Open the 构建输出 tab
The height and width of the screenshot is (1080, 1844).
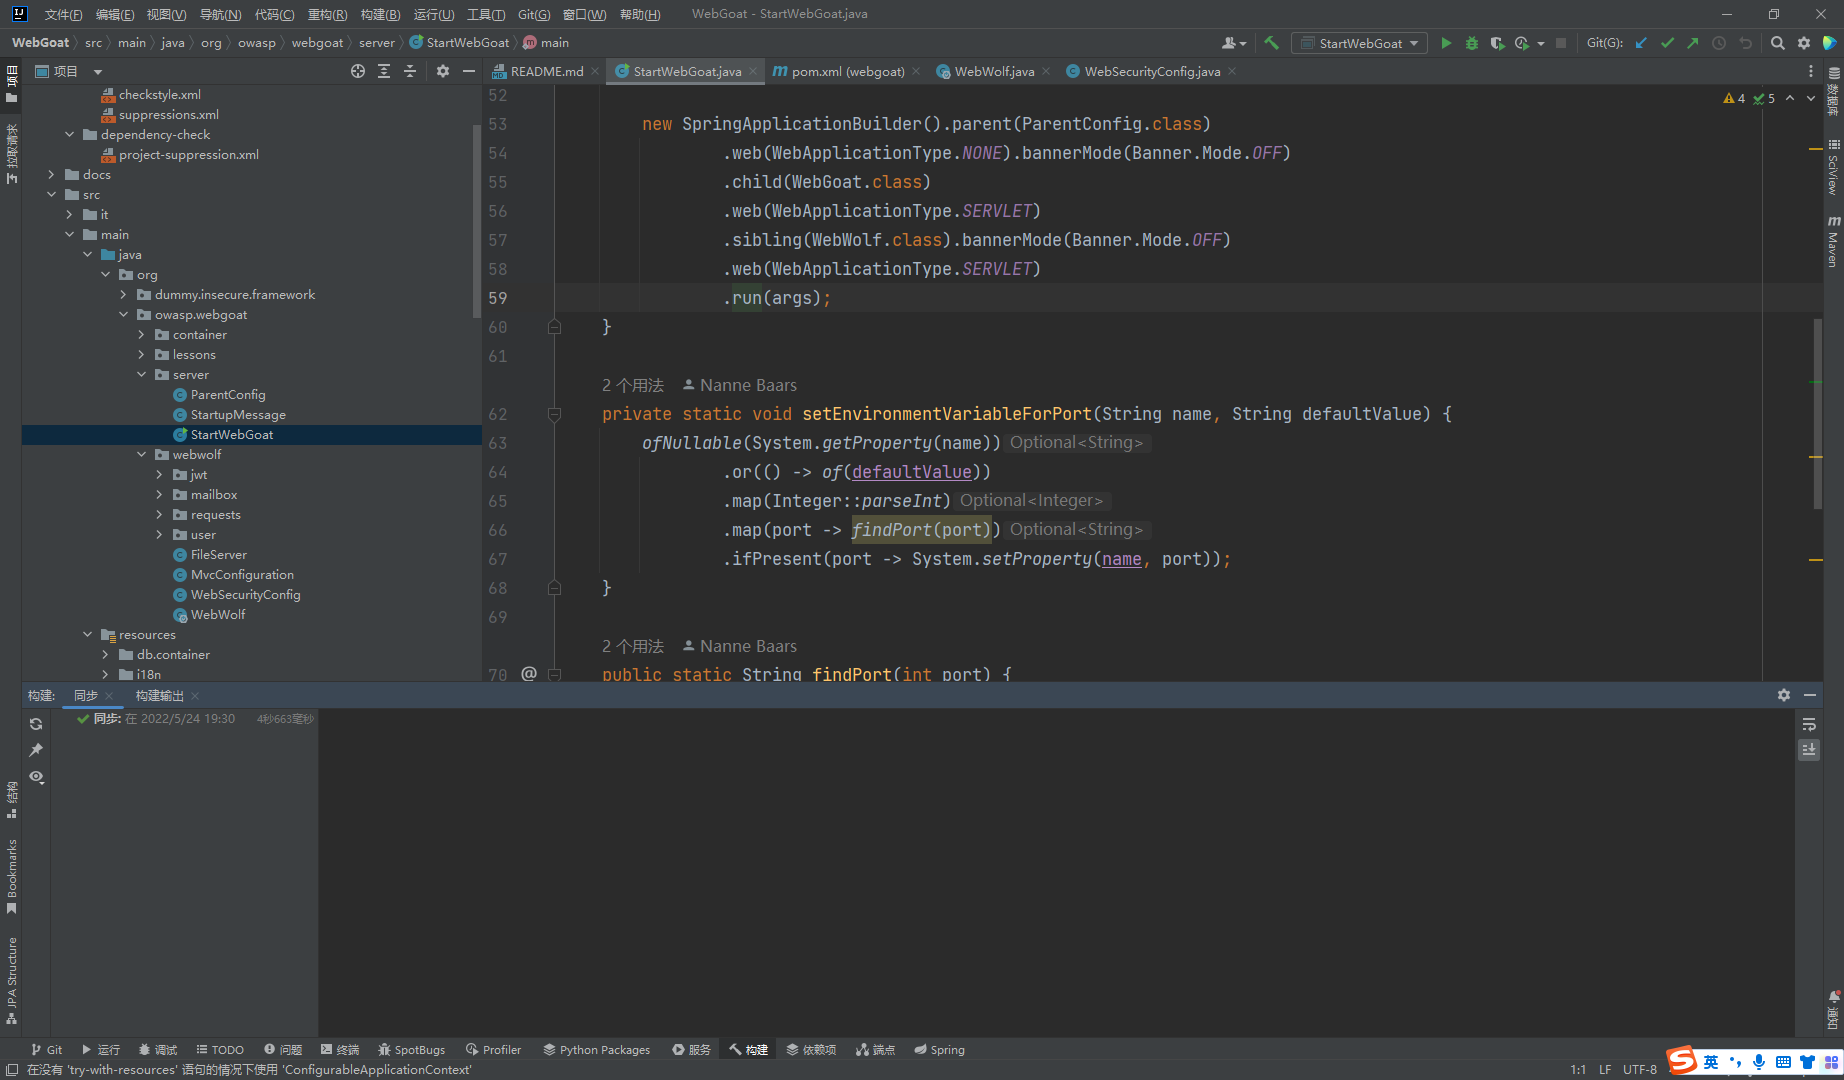(x=159, y=695)
